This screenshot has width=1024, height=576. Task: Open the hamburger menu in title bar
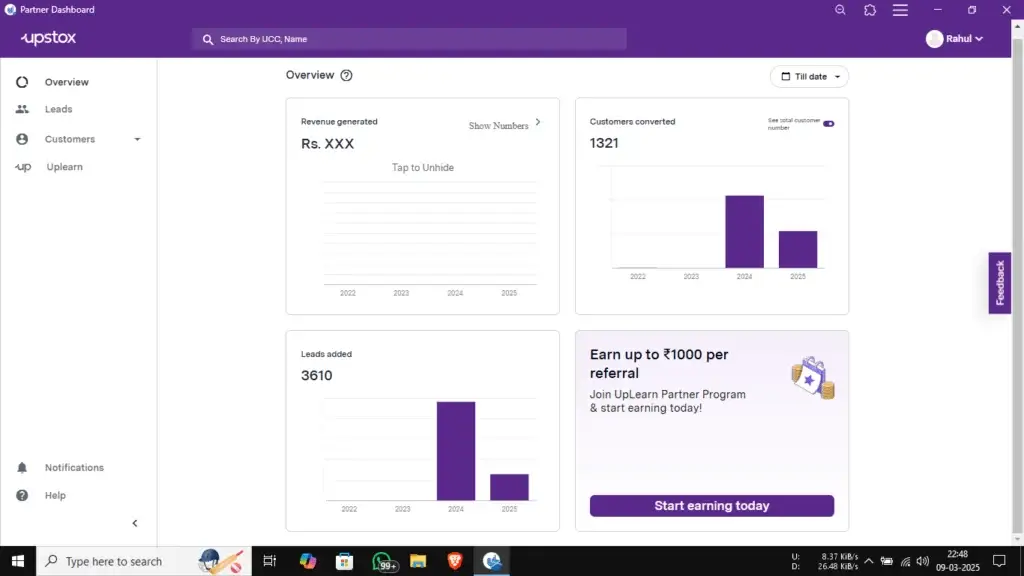(900, 10)
